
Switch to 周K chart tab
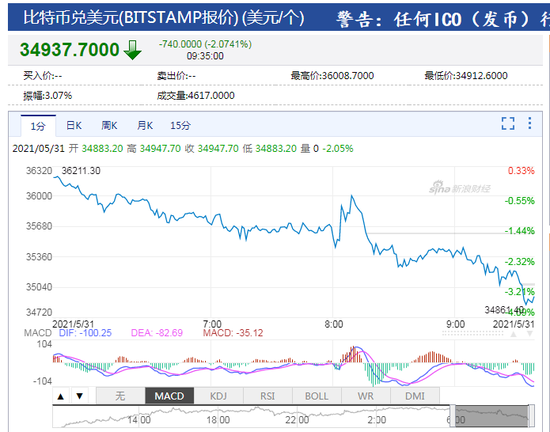click(x=109, y=126)
